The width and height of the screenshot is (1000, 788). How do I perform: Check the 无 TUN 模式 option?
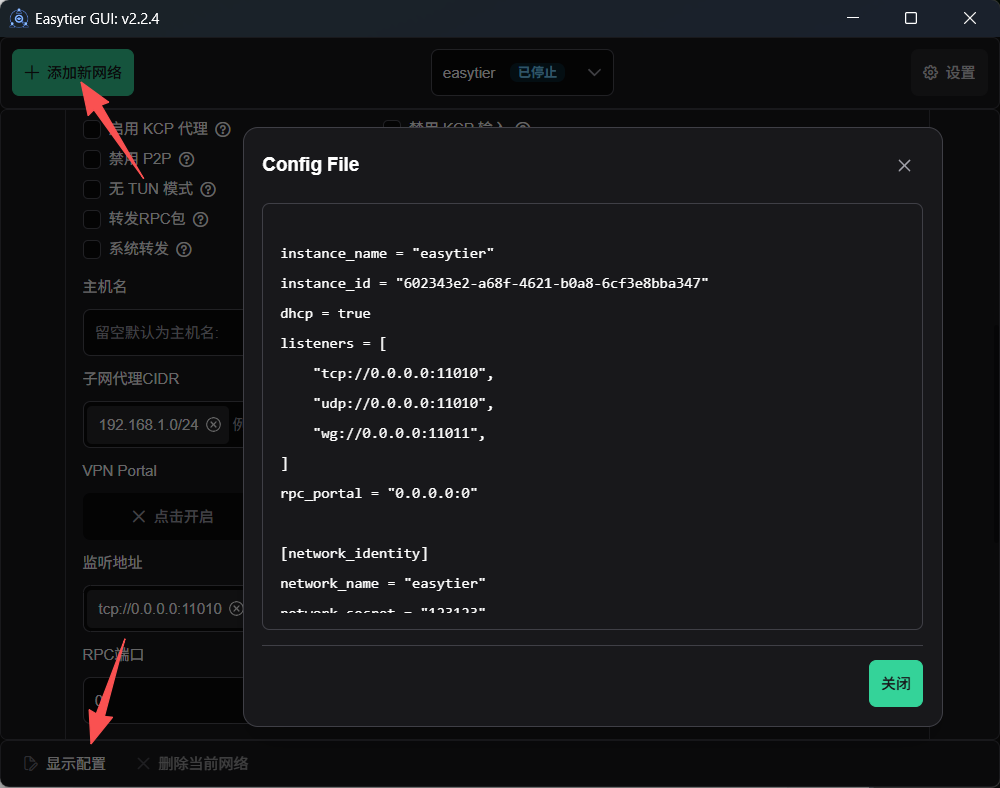click(92, 189)
